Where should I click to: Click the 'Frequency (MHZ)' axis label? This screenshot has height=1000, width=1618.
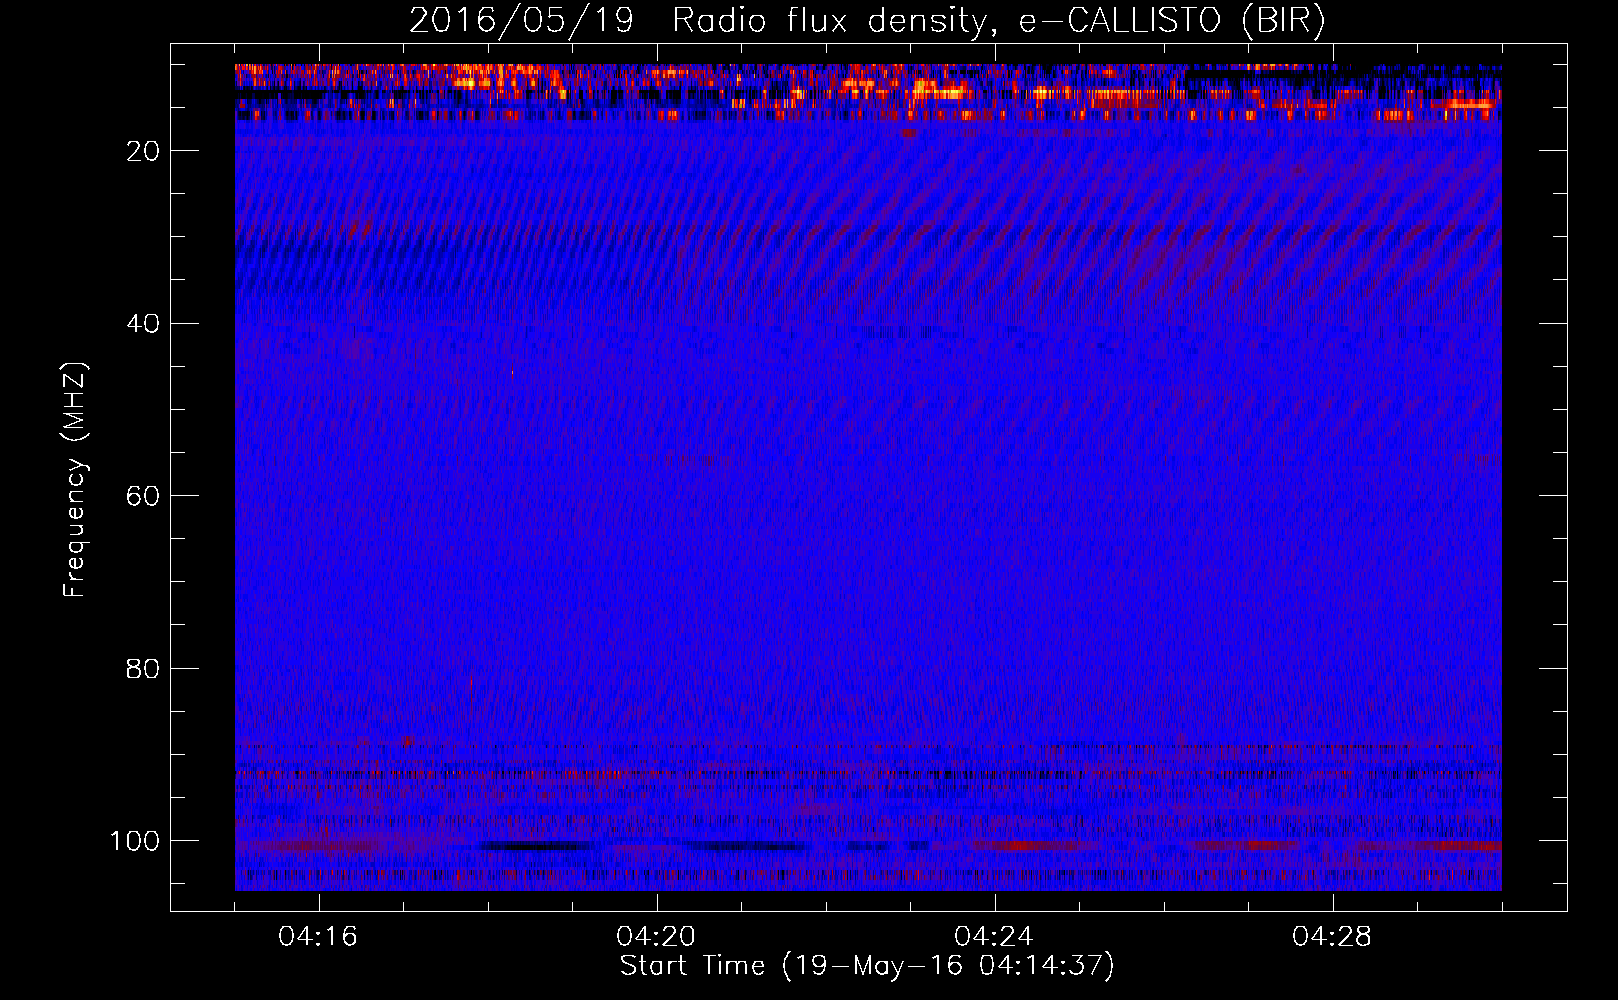(x=75, y=480)
